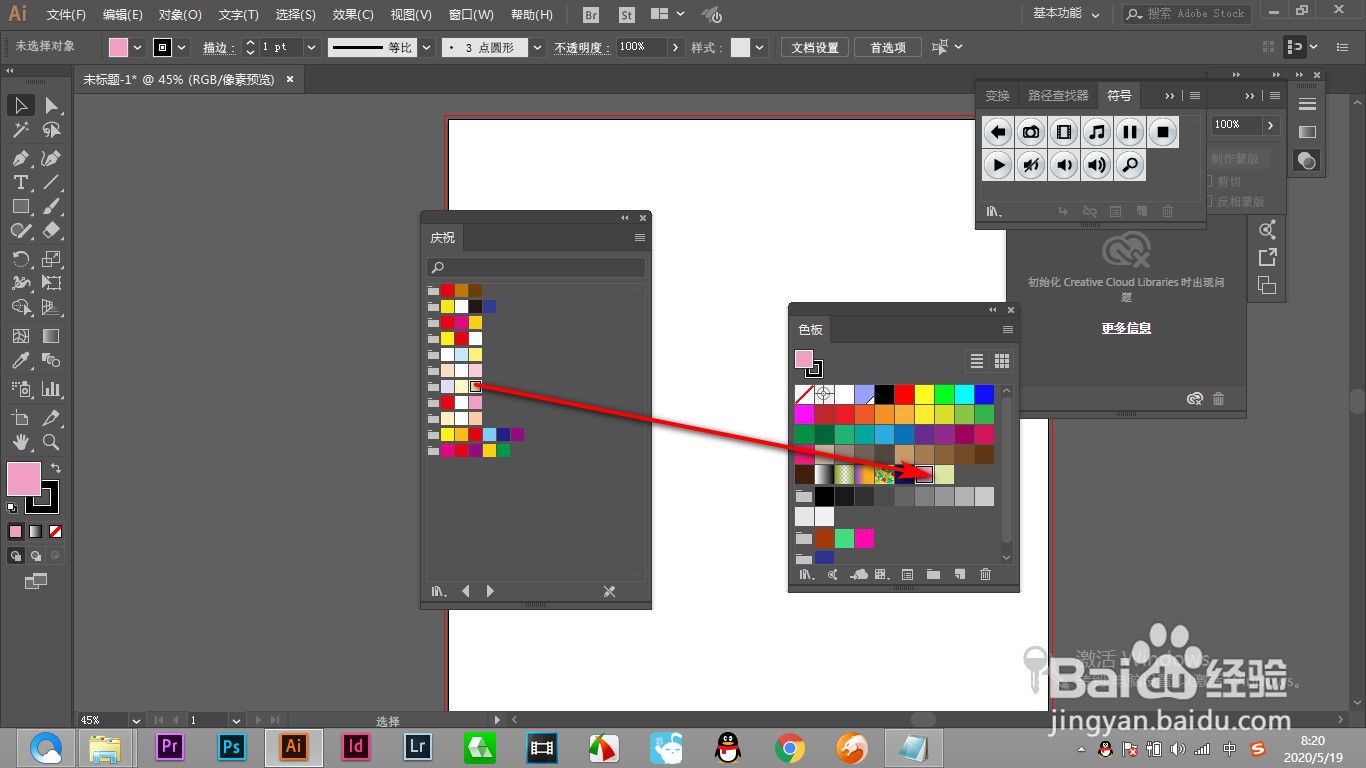Click the play symbol in Symbols panel
The width and height of the screenshot is (1366, 768).
click(x=998, y=165)
